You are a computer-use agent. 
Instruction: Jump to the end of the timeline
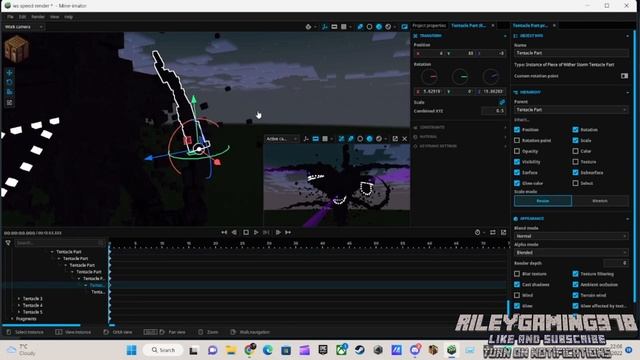click(x=288, y=232)
